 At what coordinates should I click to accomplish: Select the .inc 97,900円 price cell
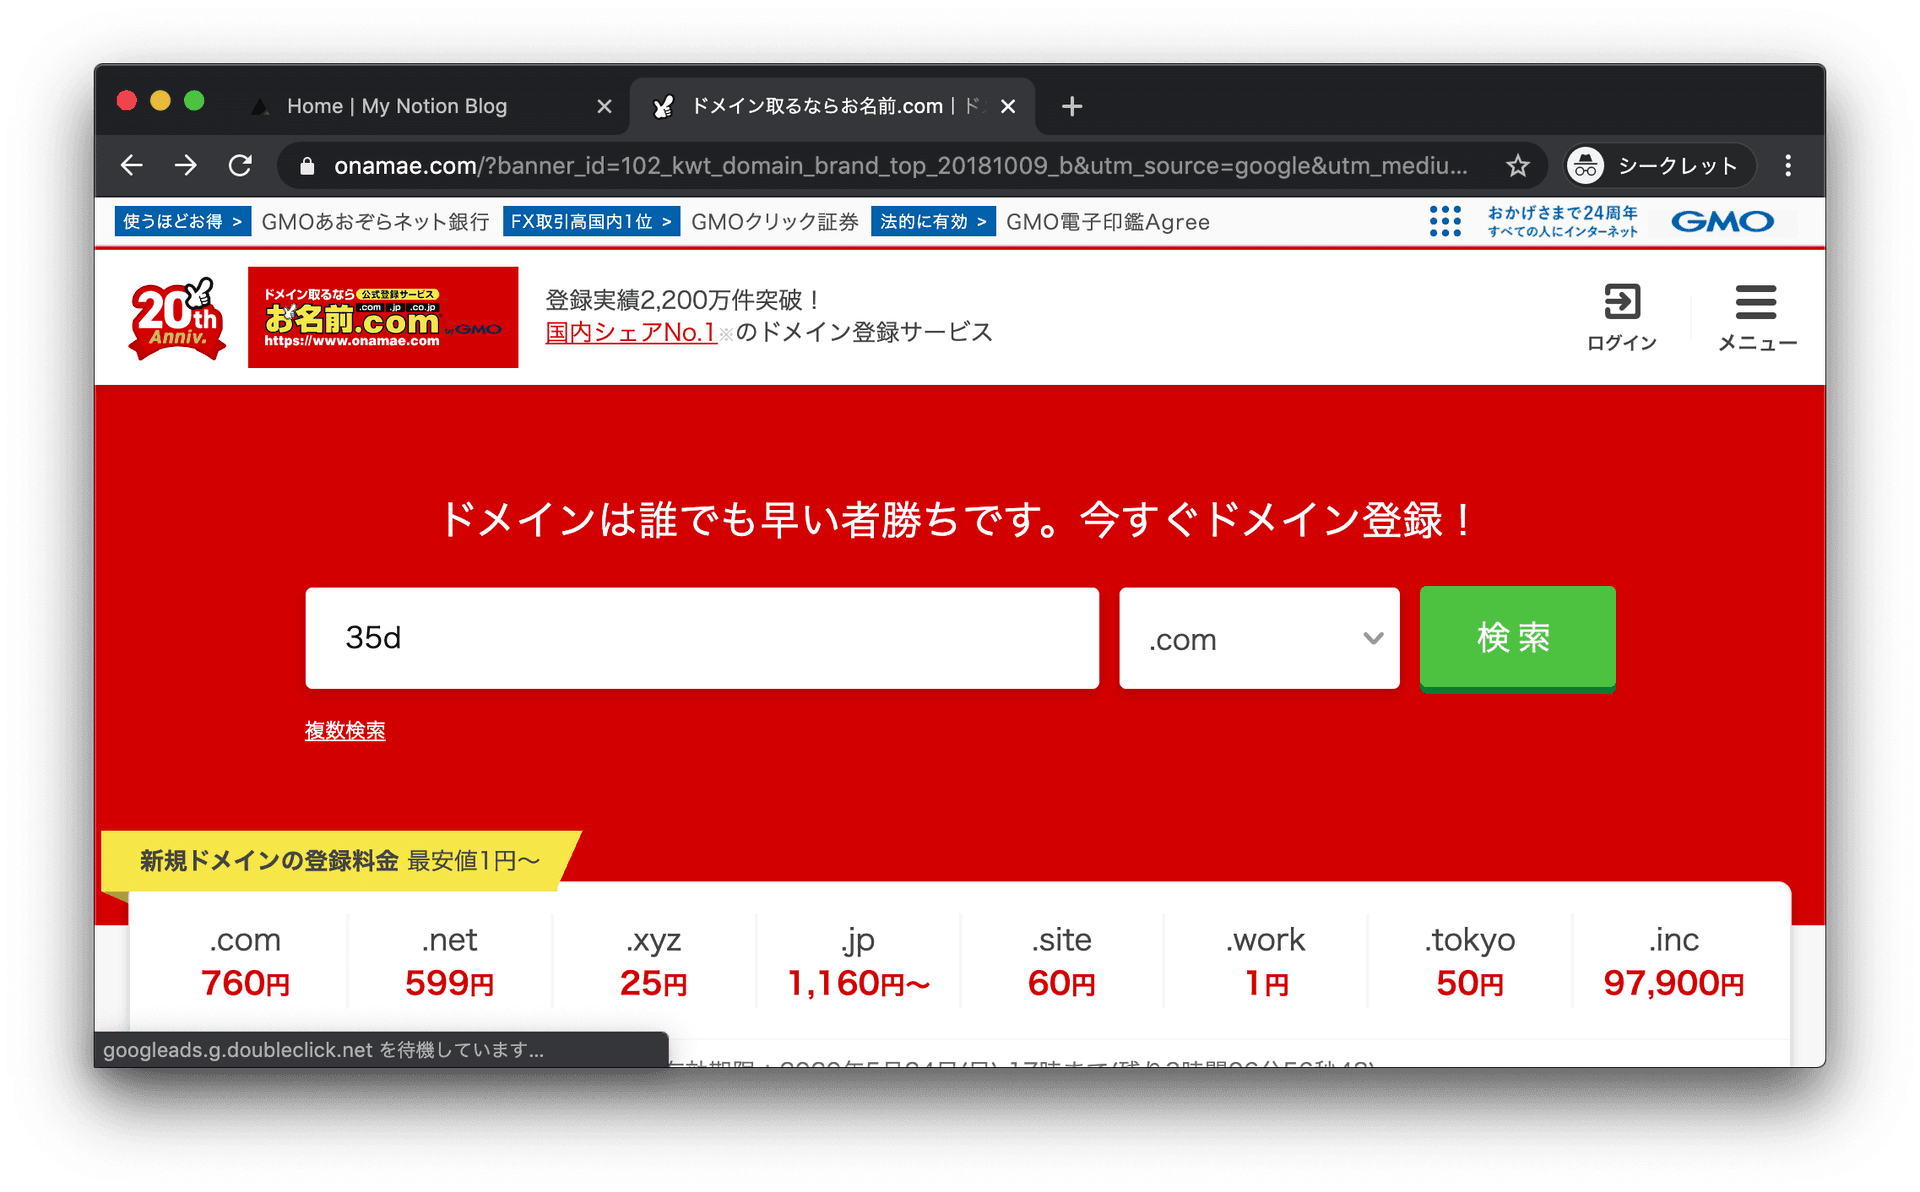coord(1674,961)
